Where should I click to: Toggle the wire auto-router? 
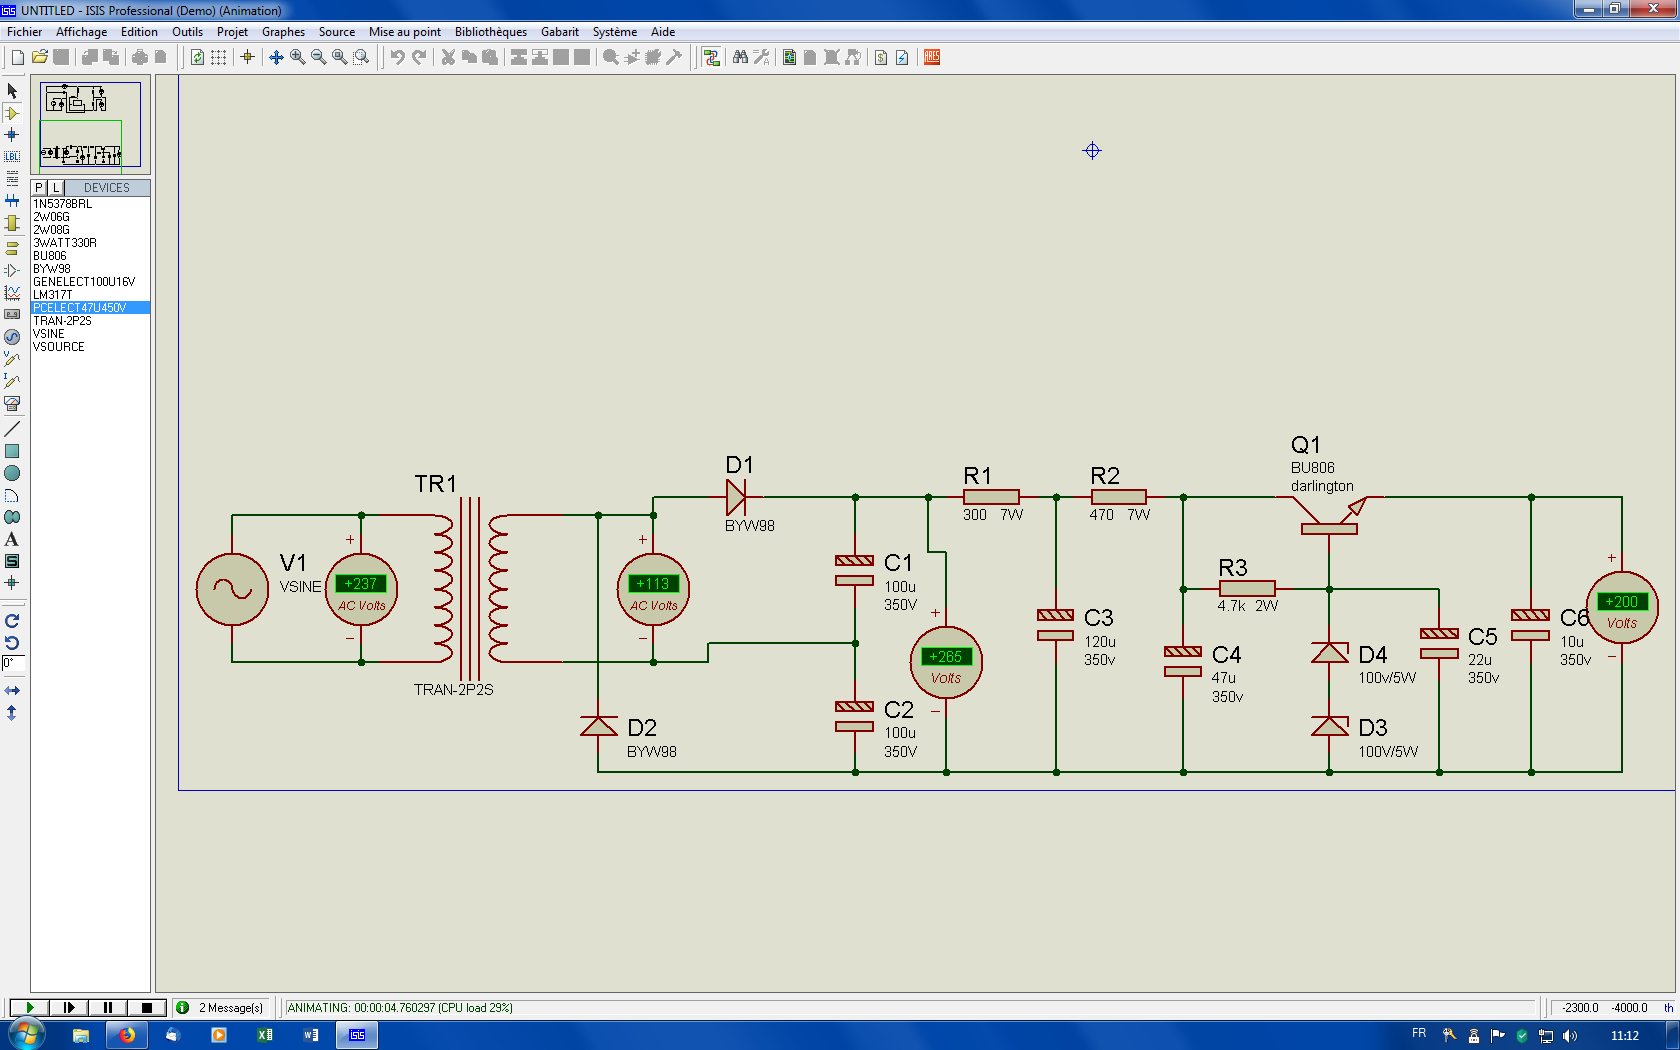[x=711, y=57]
